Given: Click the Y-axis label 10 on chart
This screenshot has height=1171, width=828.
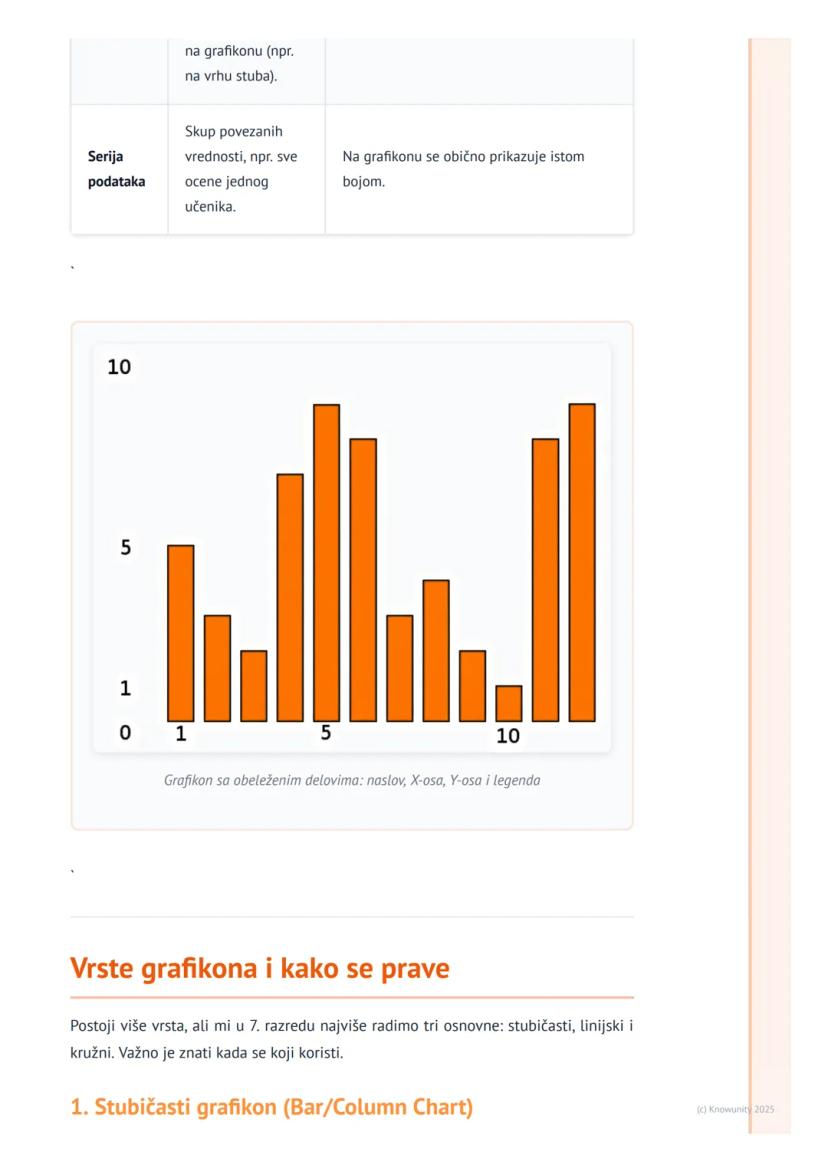Looking at the screenshot, I should (x=119, y=367).
